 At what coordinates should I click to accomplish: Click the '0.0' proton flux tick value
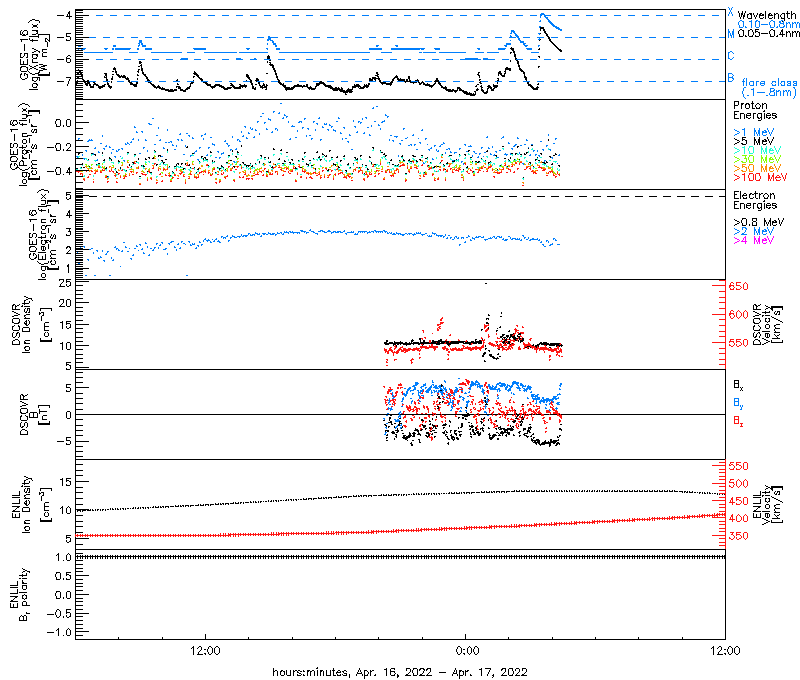63,123
